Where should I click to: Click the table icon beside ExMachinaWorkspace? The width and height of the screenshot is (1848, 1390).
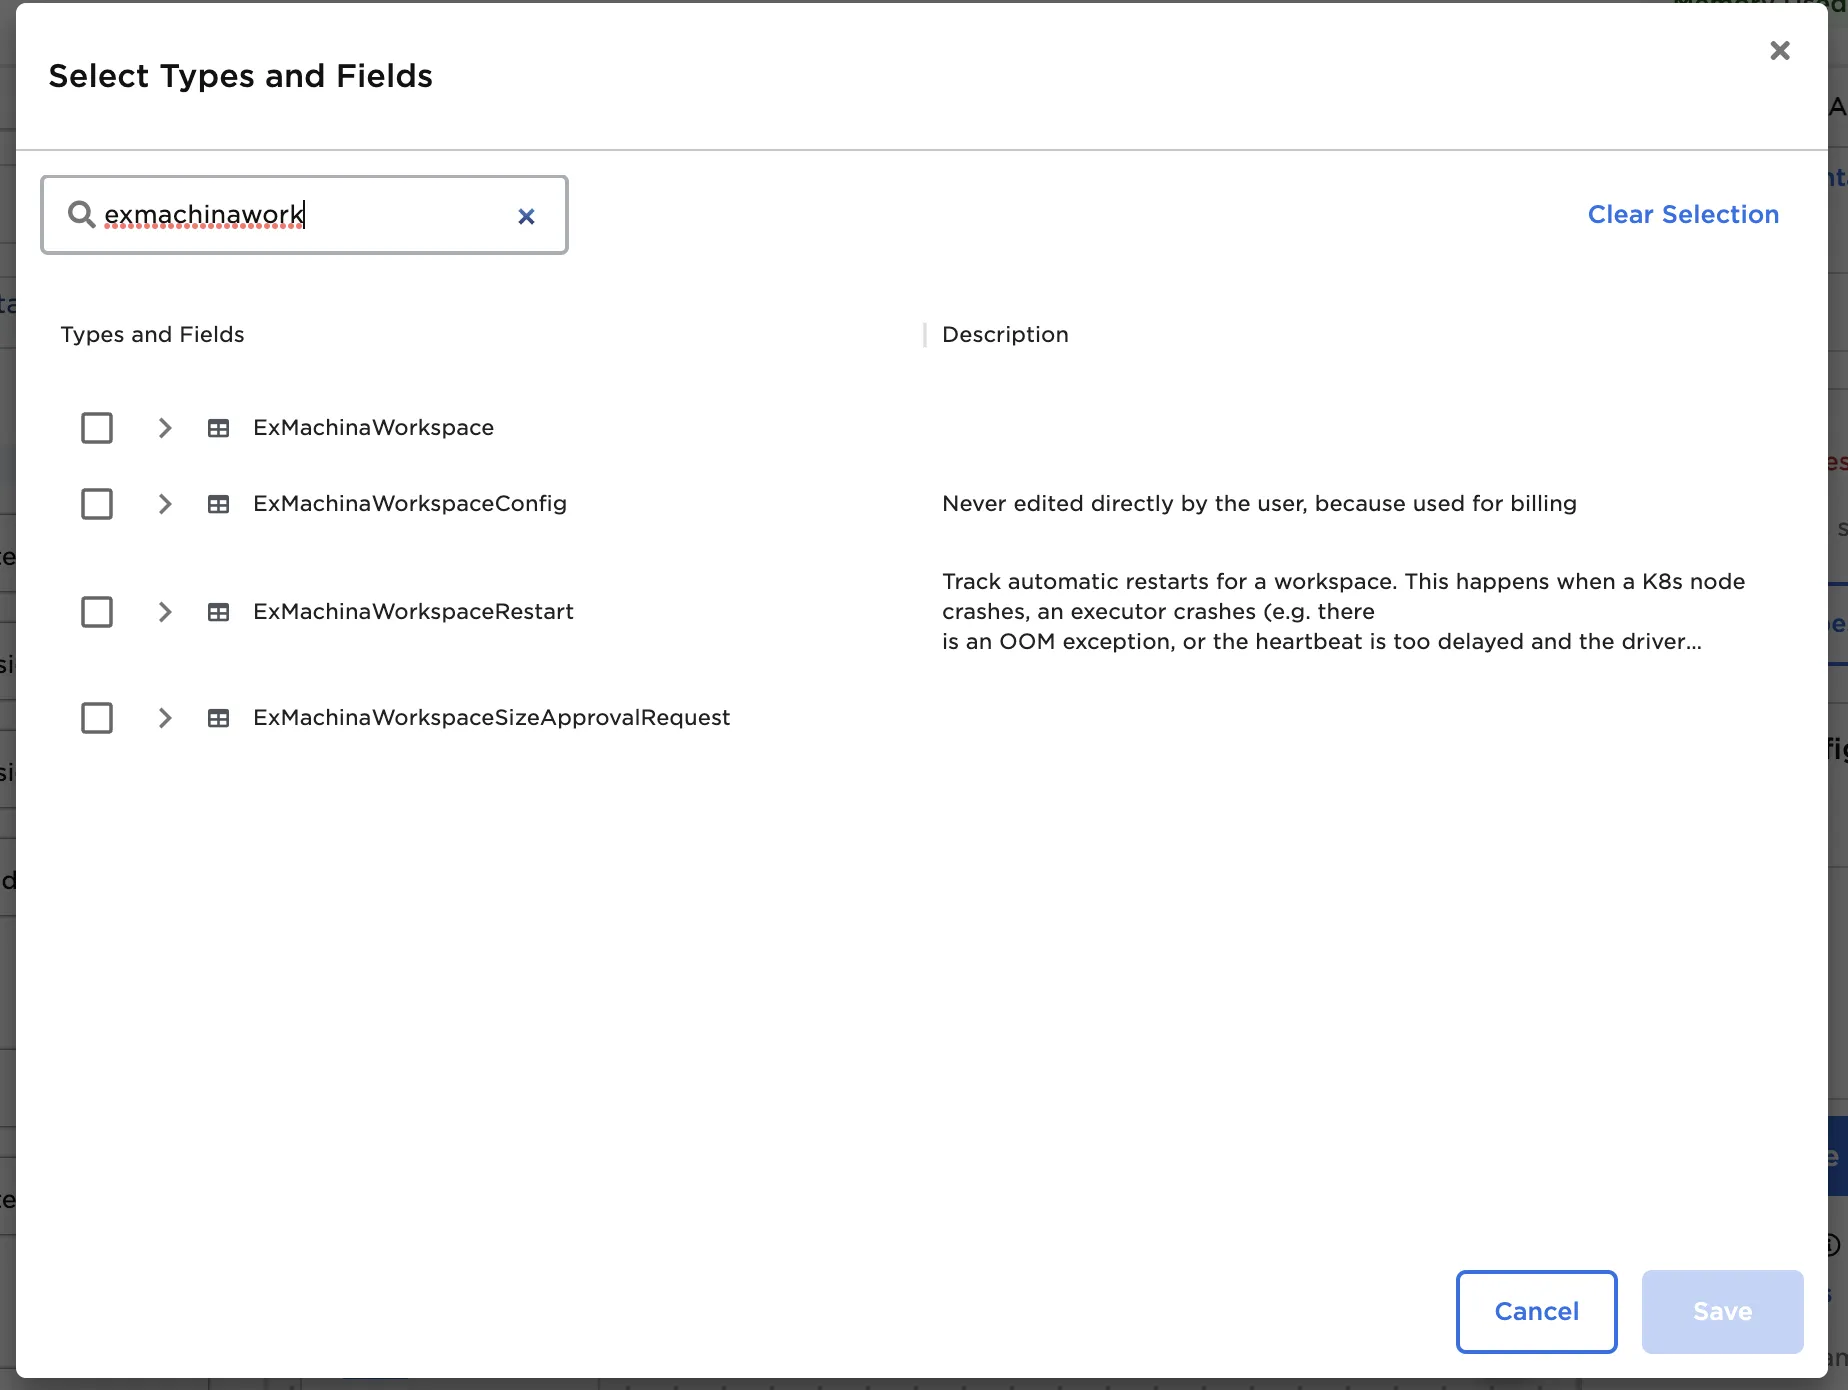coord(218,427)
